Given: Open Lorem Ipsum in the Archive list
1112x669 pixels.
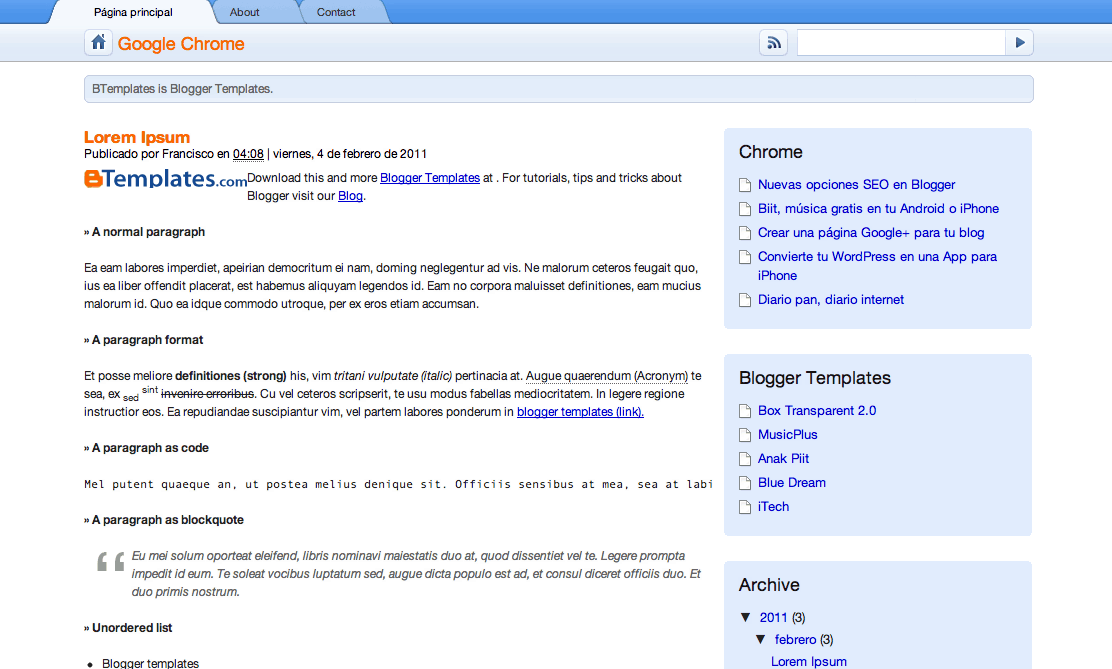Looking at the screenshot, I should (x=808, y=661).
